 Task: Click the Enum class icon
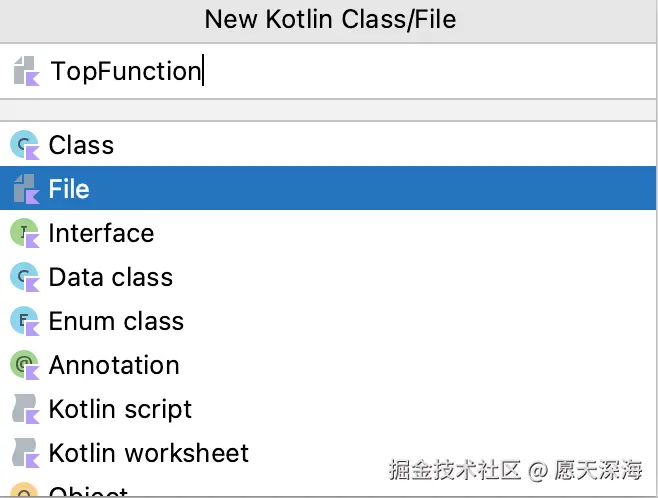tap(24, 322)
